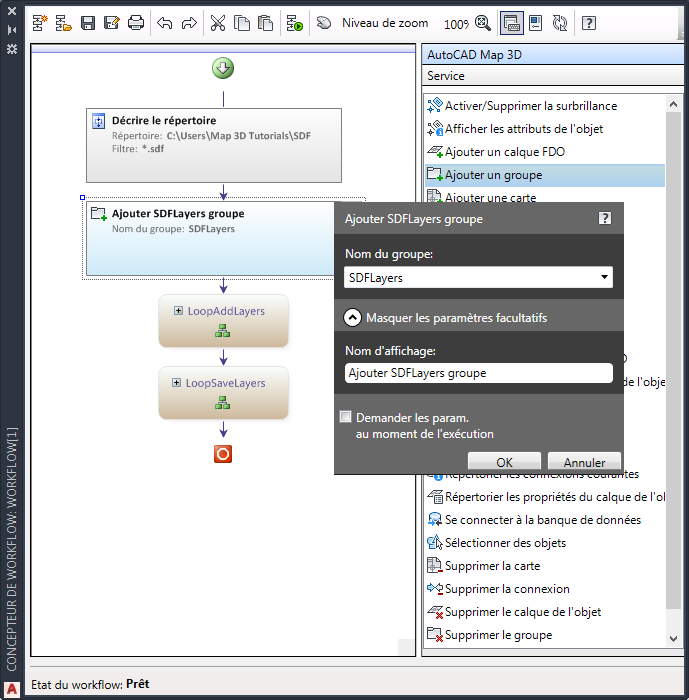Expand the LoopSaveLayers activity

[x=176, y=383]
